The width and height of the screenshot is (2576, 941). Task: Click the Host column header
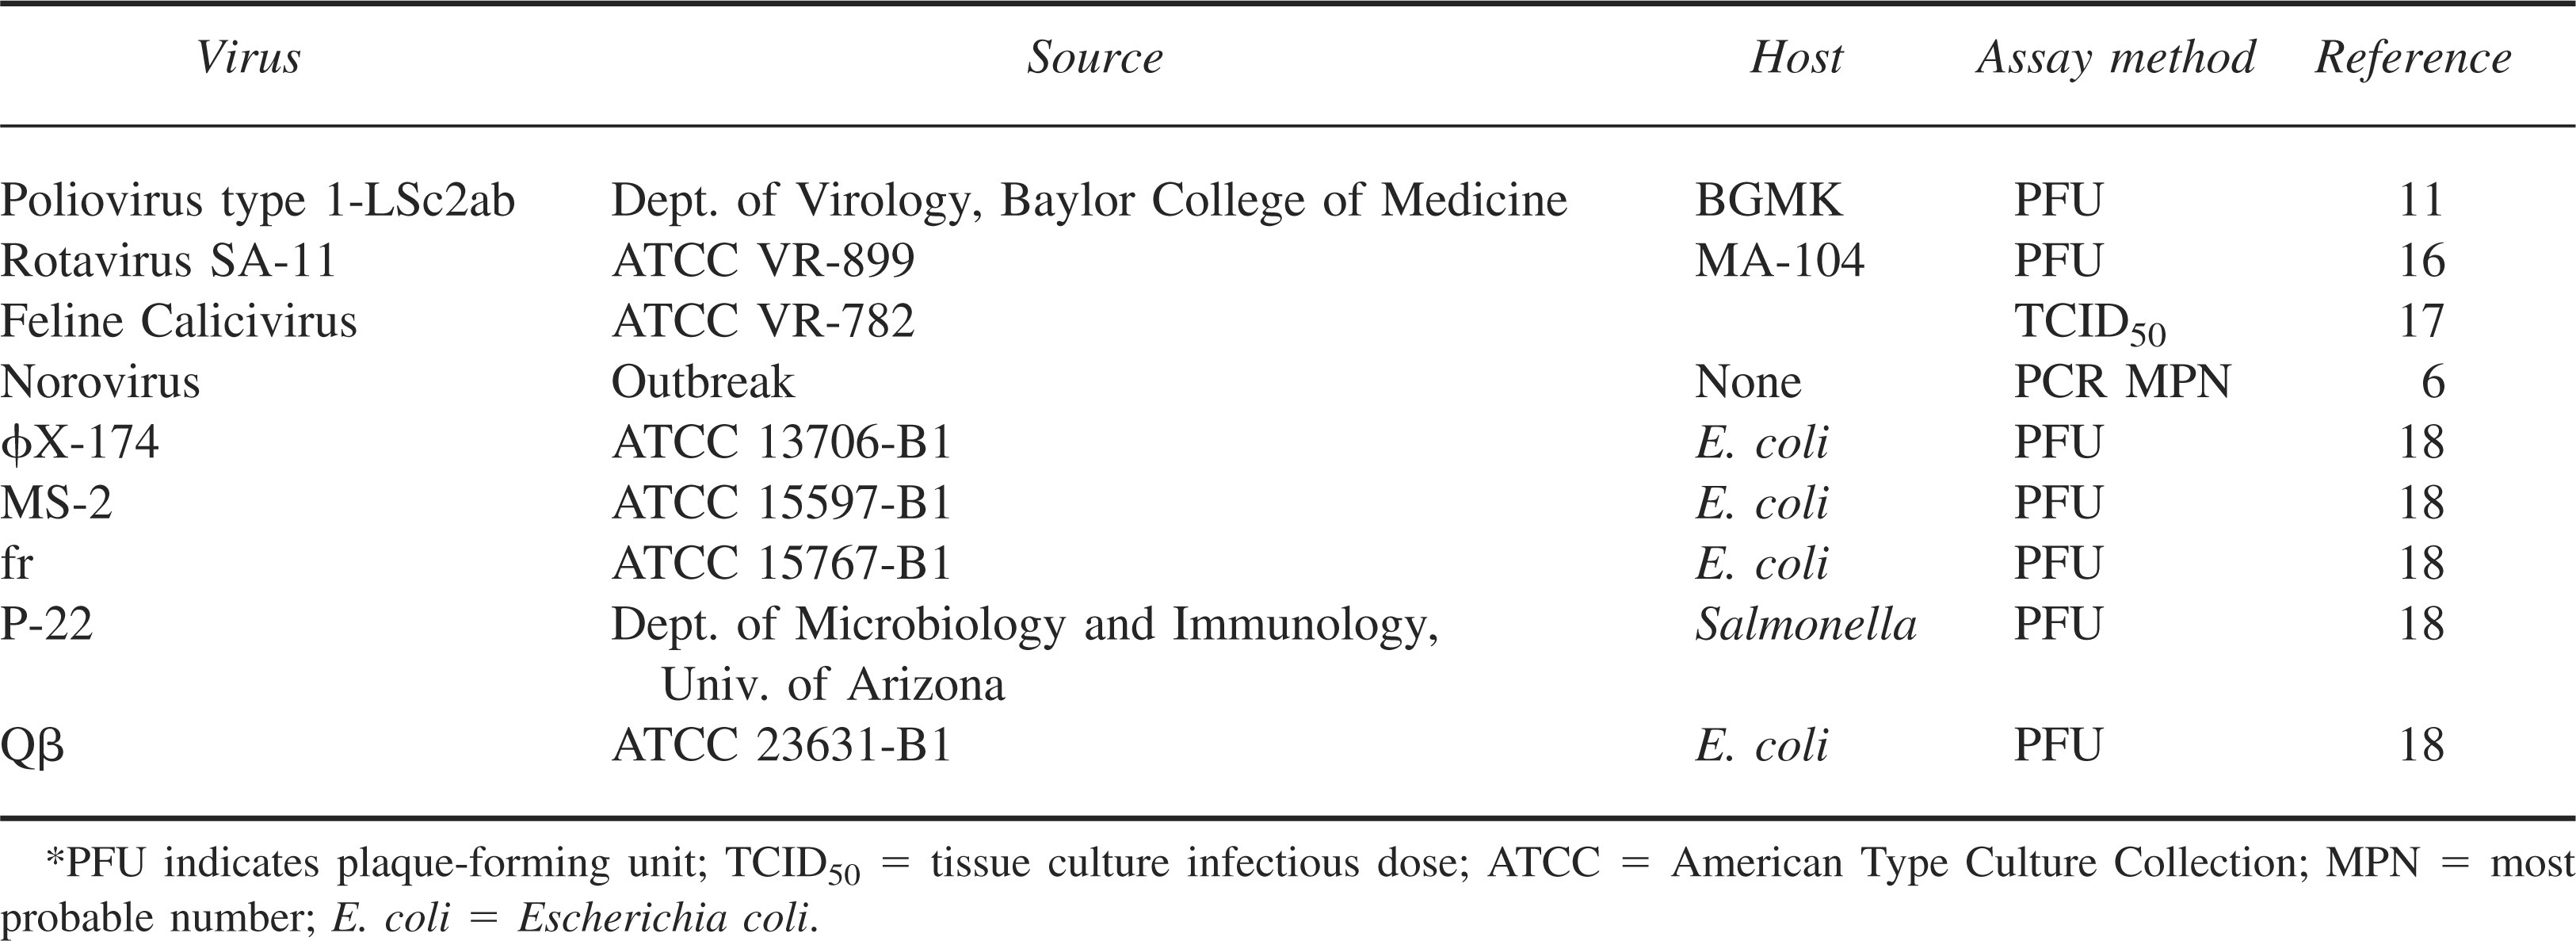(1796, 58)
